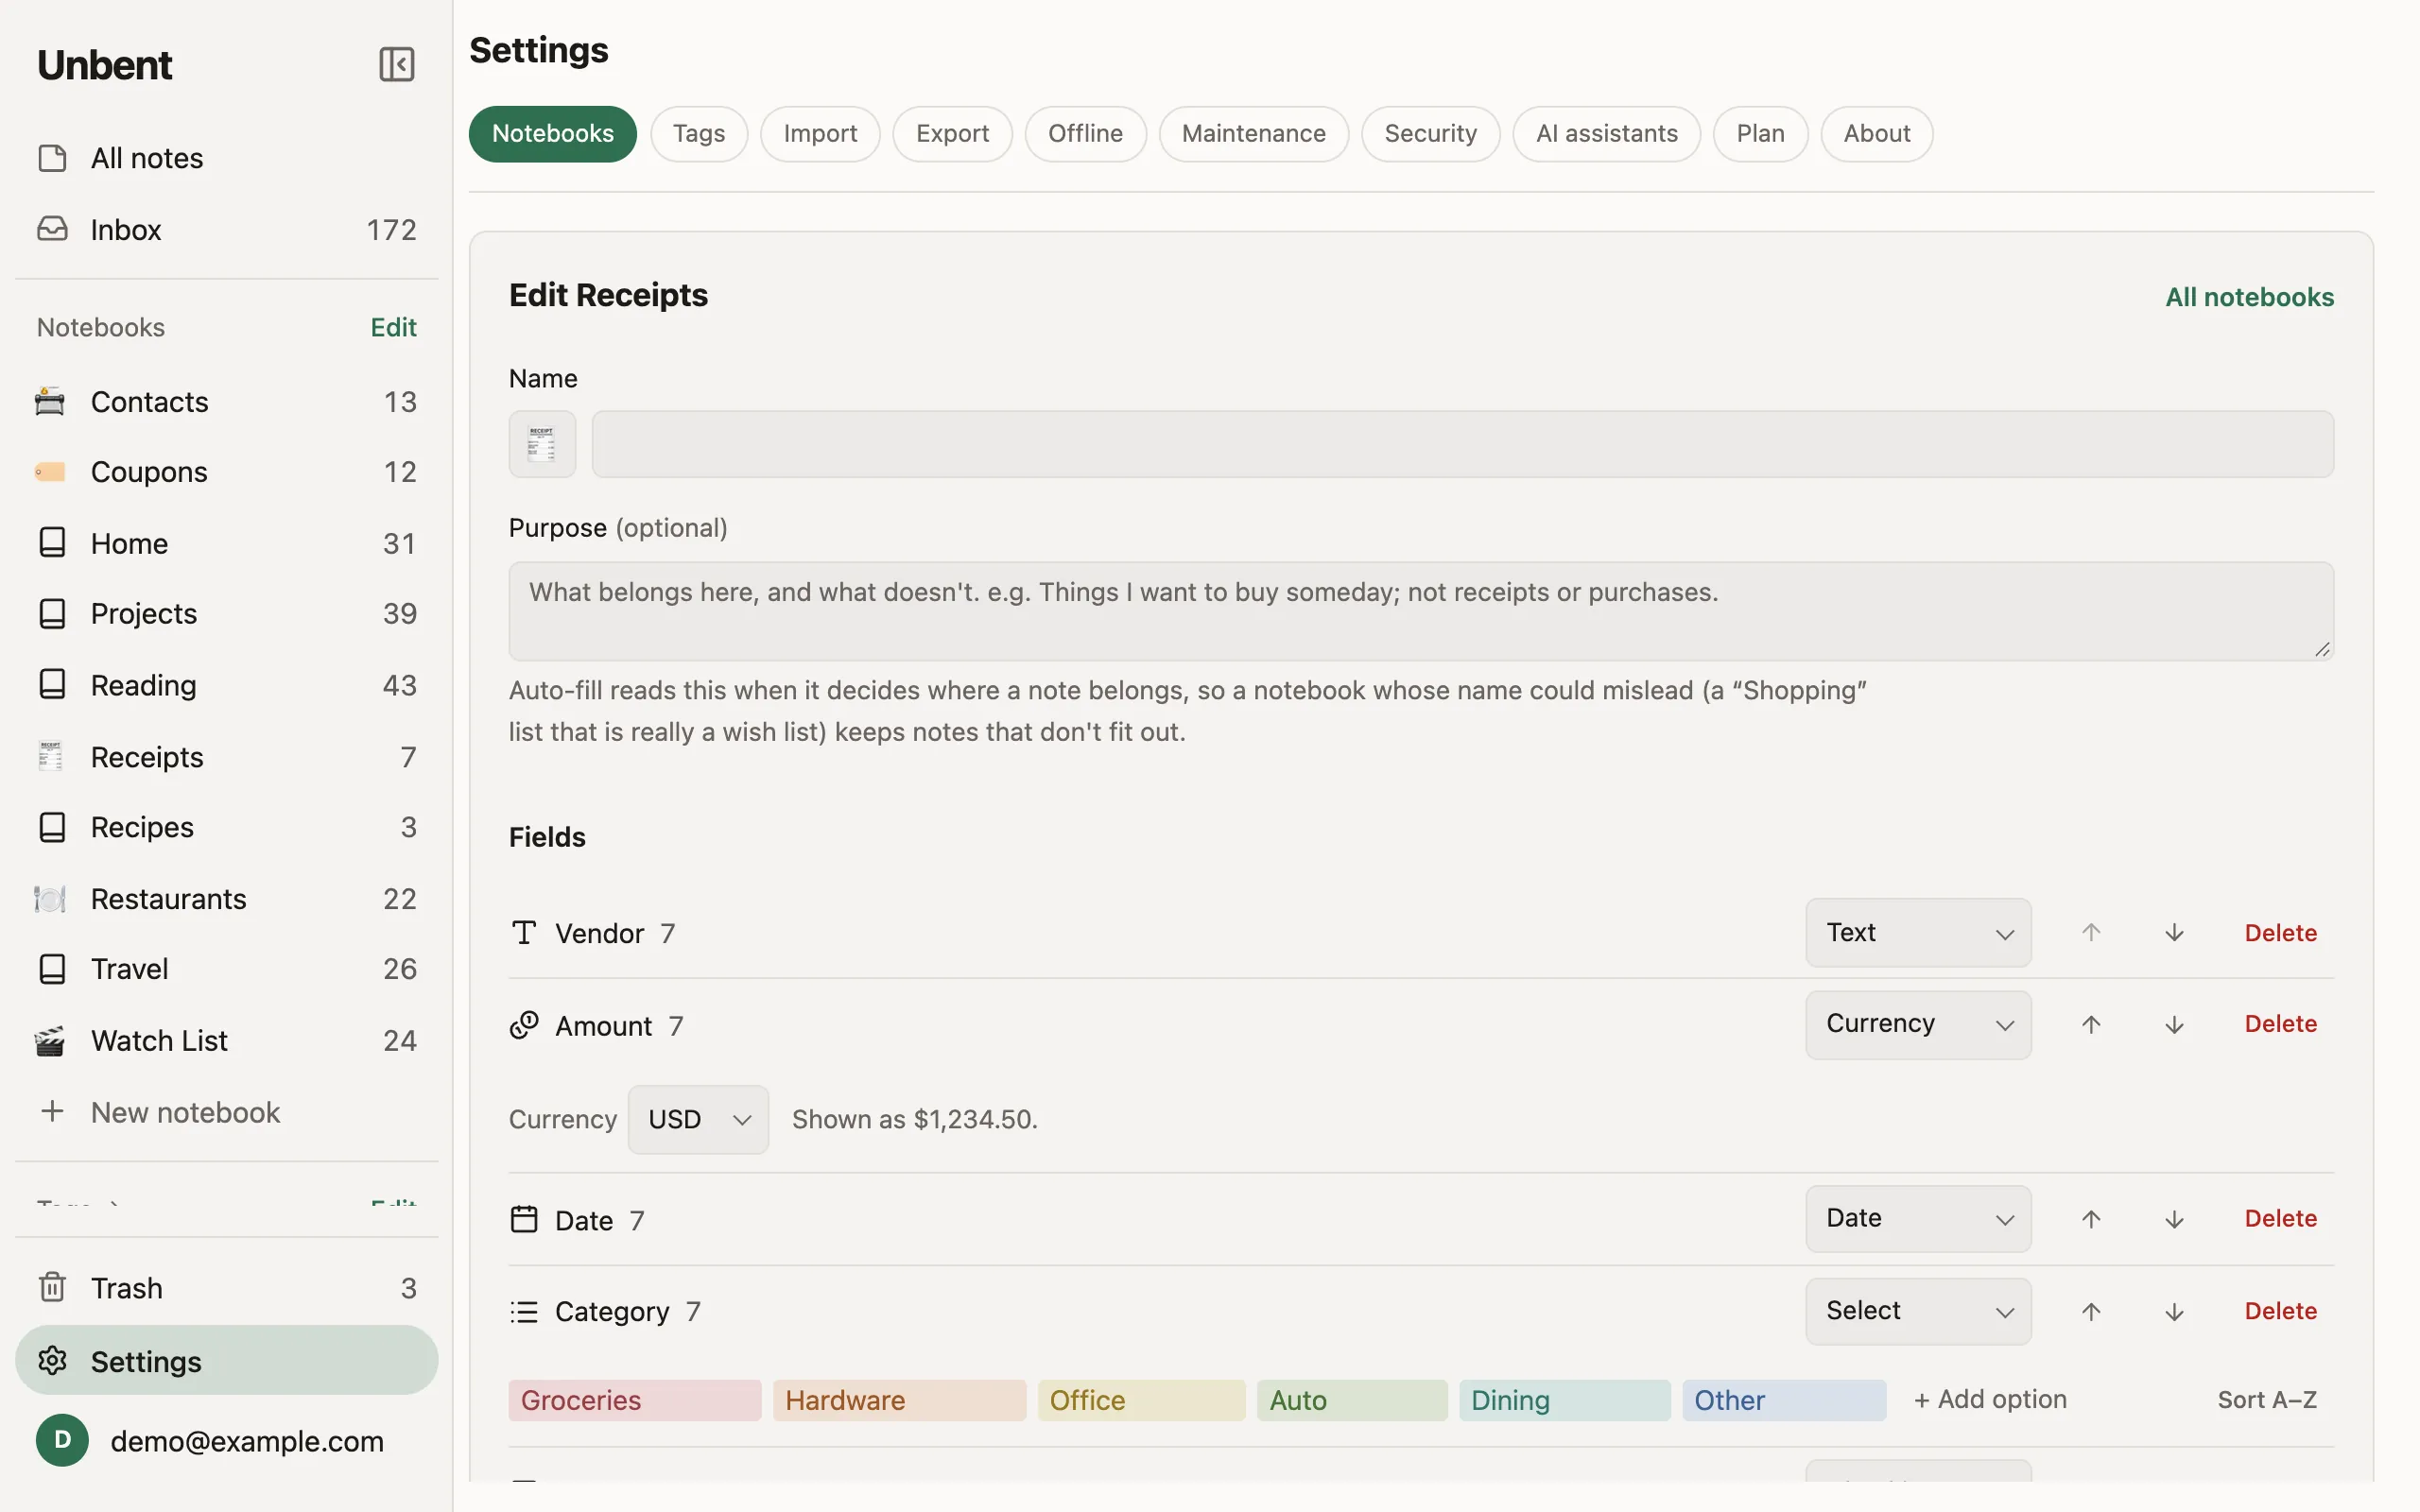Viewport: 2420px width, 1512px height.
Task: Open the Security tab
Action: tap(1430, 134)
